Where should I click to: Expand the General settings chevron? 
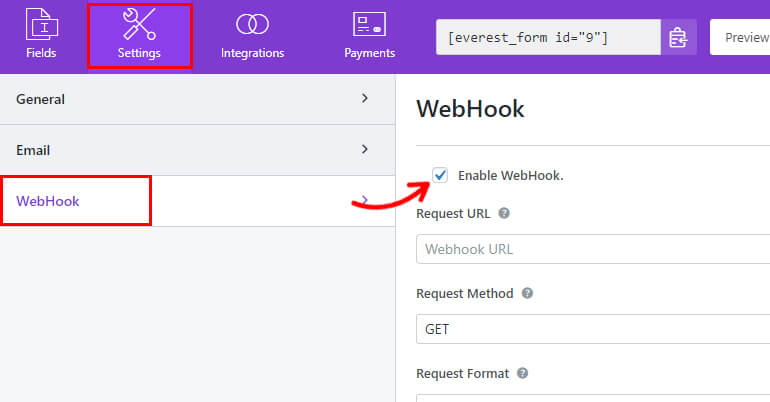pos(365,99)
